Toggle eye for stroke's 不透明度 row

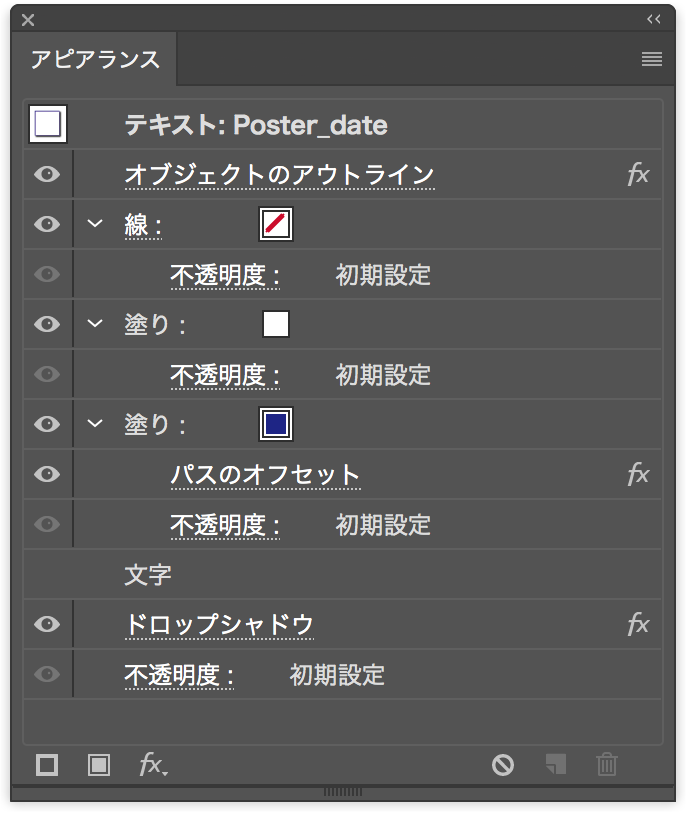pyautogui.click(x=47, y=274)
